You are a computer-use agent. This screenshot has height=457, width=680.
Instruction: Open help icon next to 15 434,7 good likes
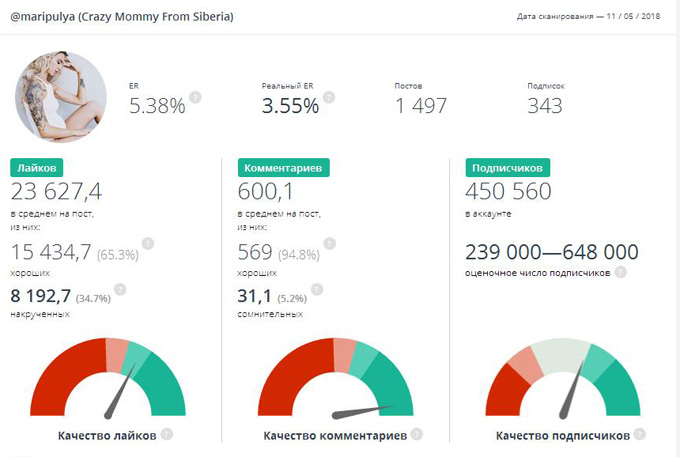click(148, 243)
